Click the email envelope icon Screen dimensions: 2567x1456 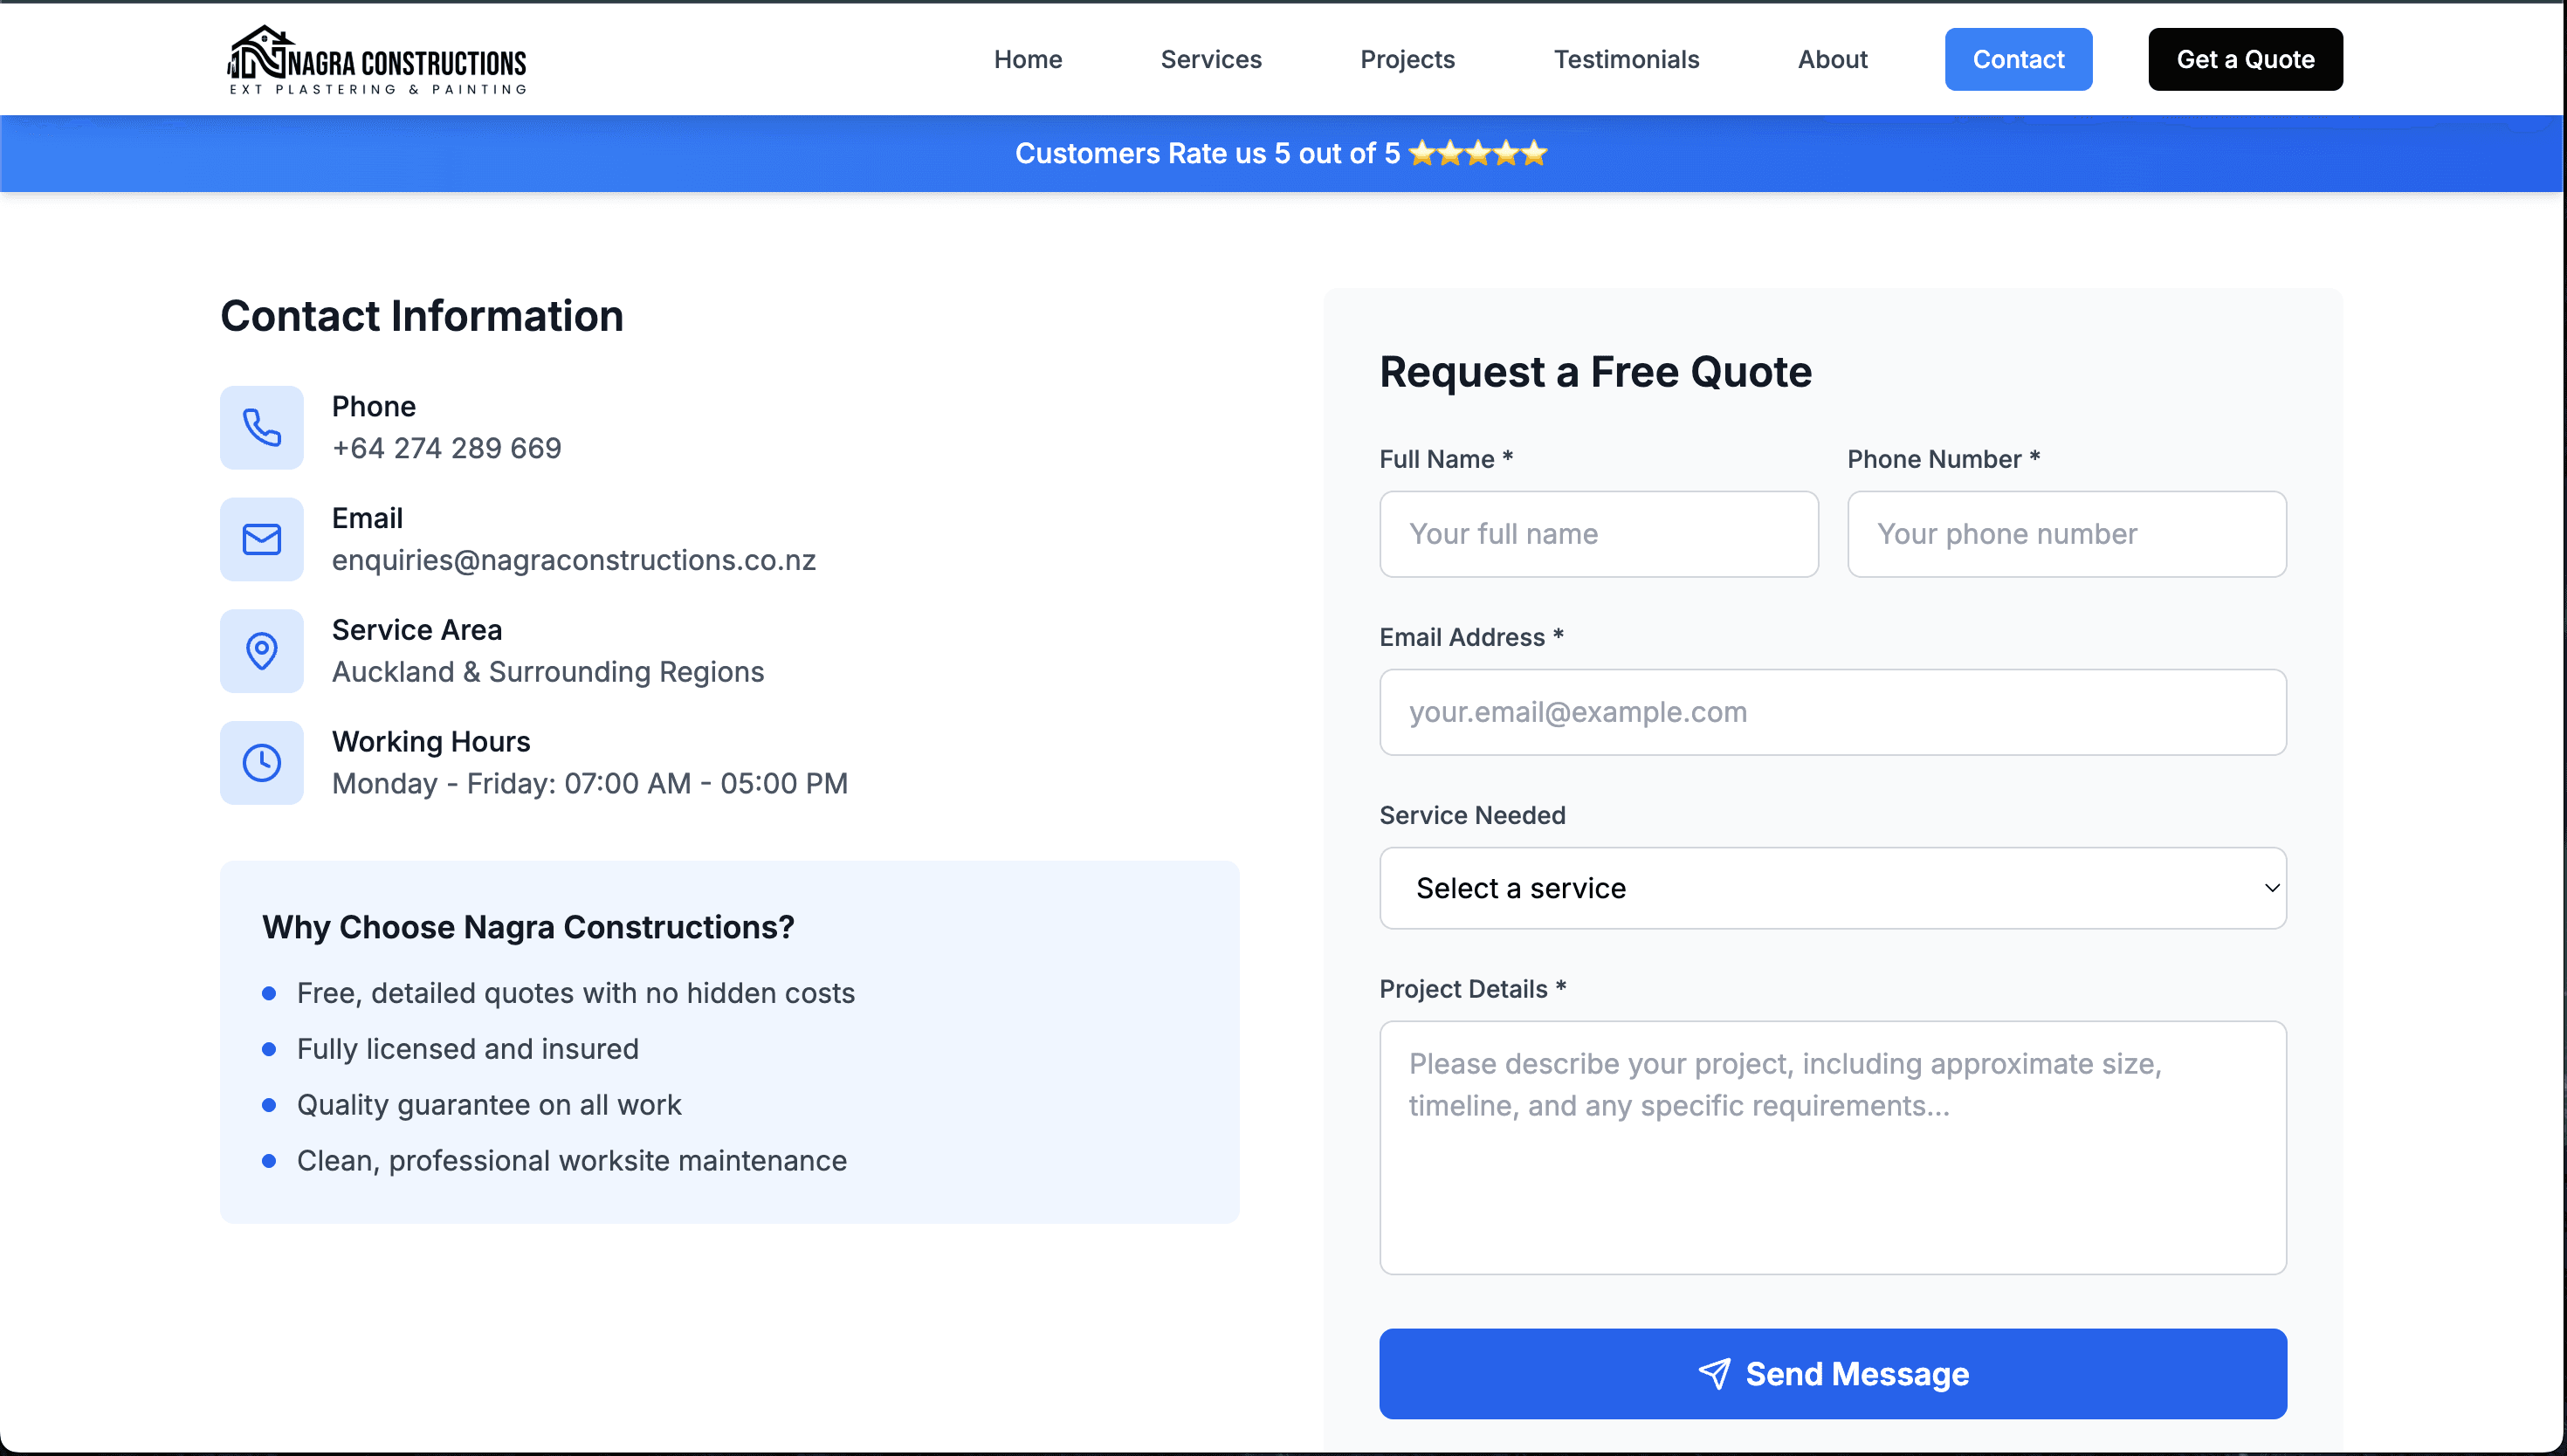(x=262, y=539)
